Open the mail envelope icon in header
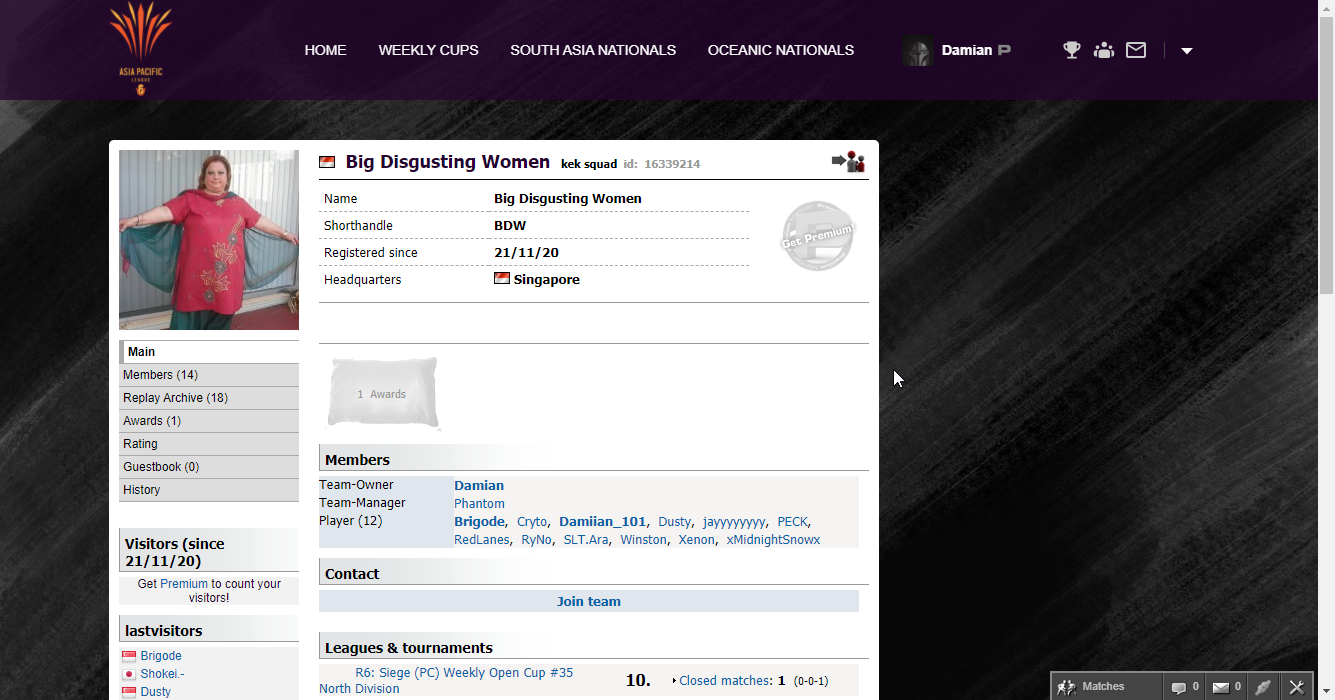Viewport: 1335px width, 700px height. [x=1136, y=50]
